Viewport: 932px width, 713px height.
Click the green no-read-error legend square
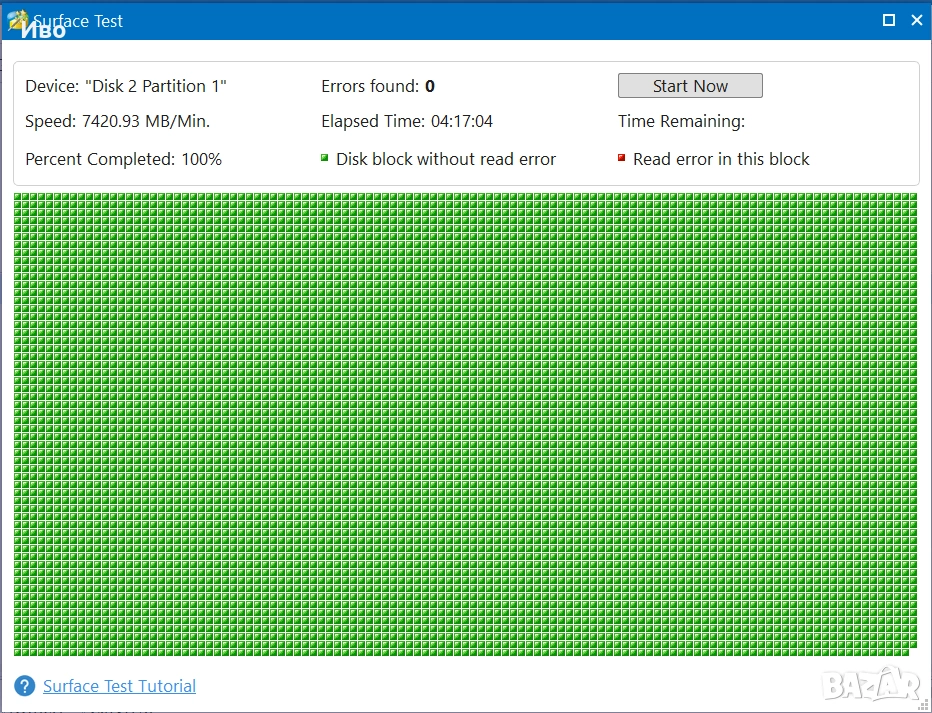click(325, 158)
